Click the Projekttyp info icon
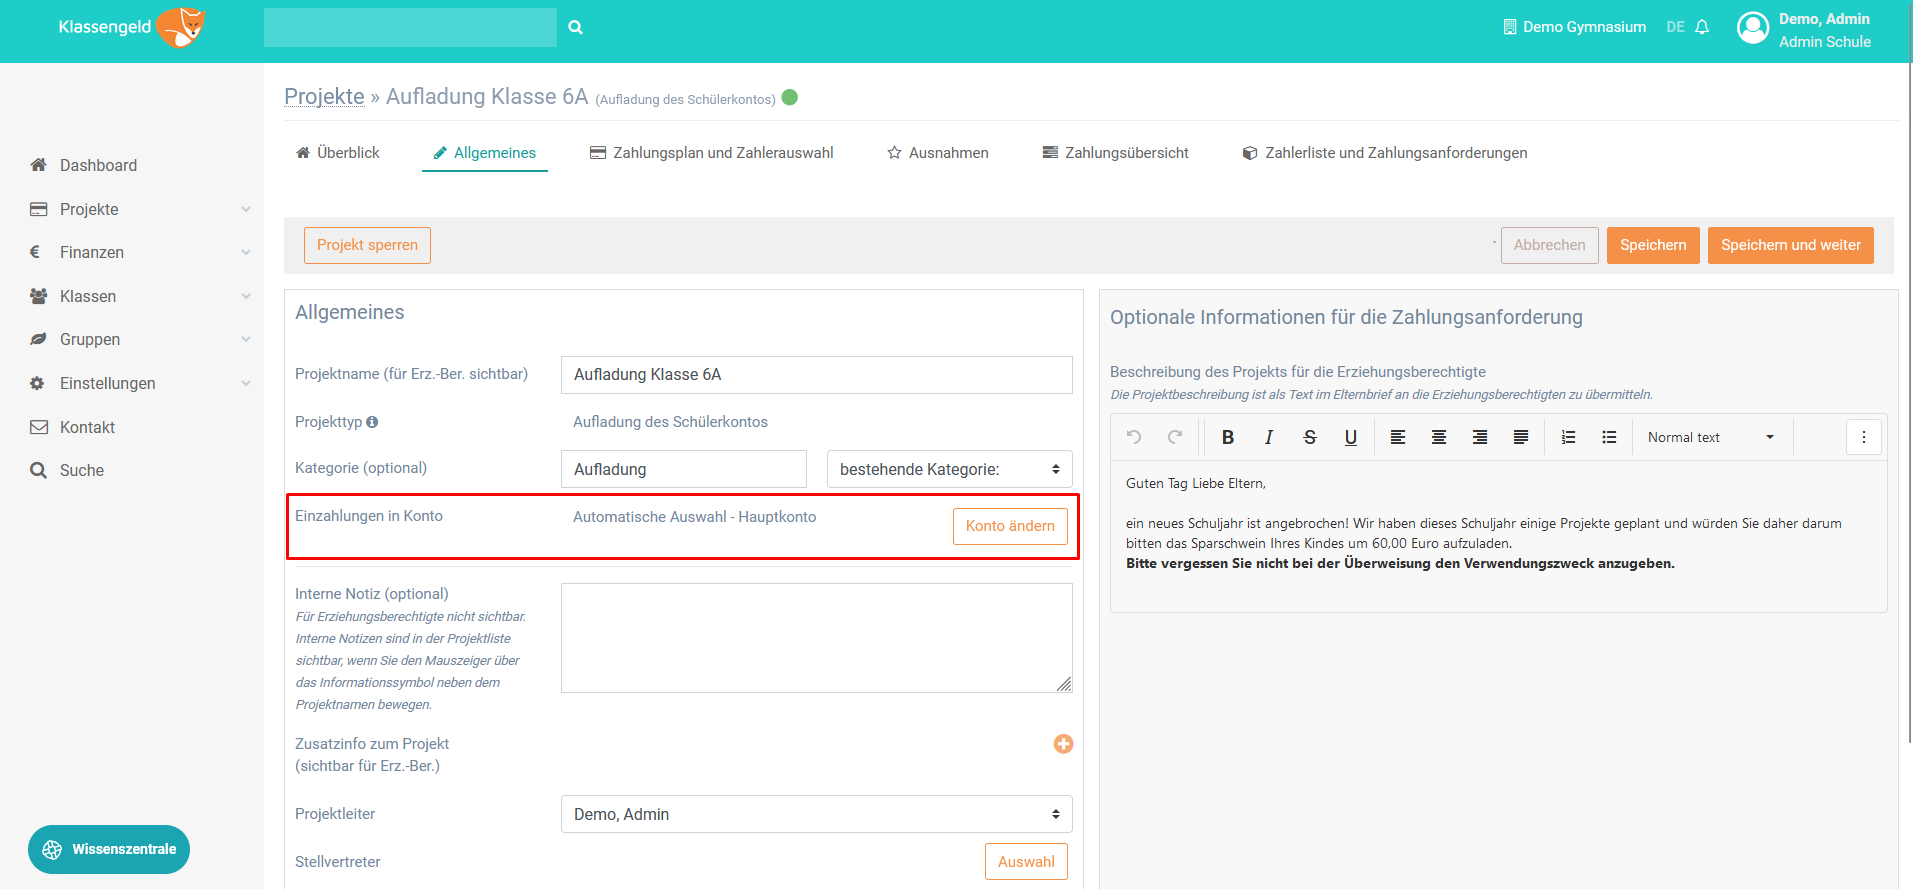The height and width of the screenshot is (889, 1913). (372, 422)
